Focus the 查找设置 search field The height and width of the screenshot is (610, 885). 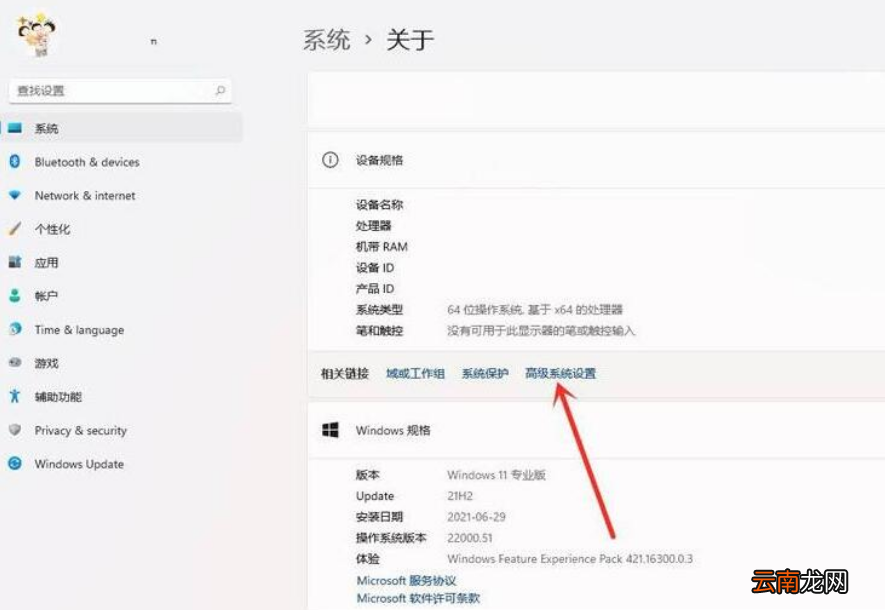coord(120,90)
